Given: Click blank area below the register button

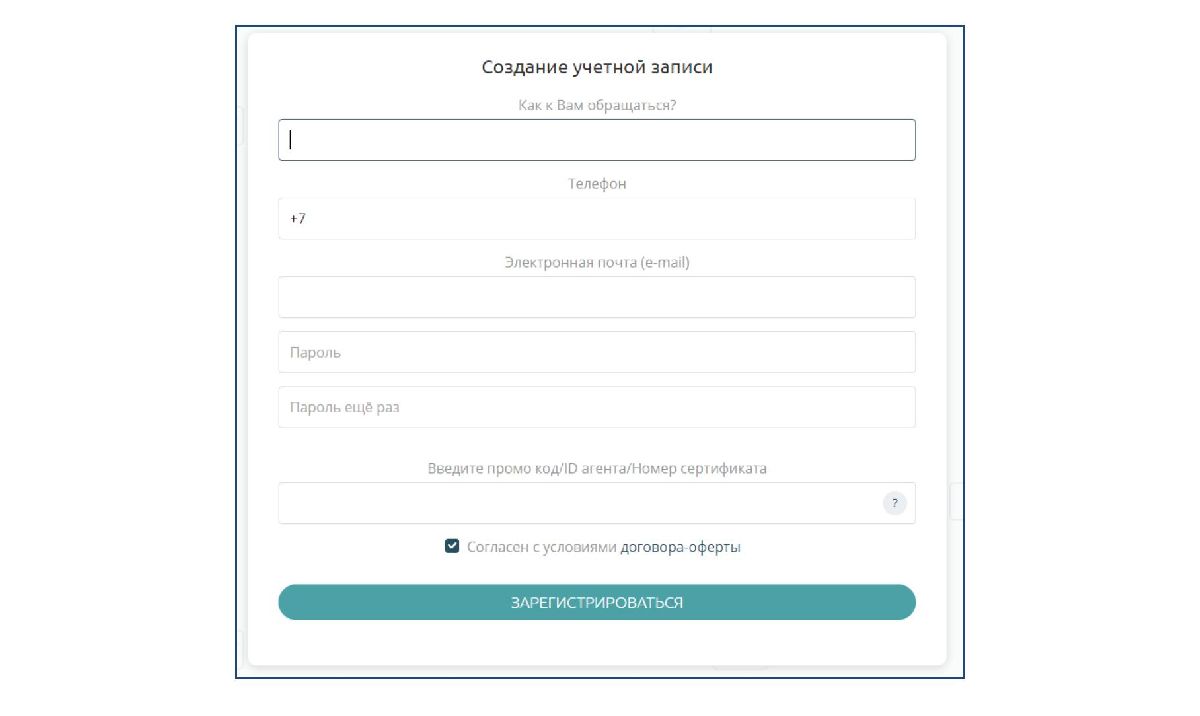Looking at the screenshot, I should [x=597, y=642].
